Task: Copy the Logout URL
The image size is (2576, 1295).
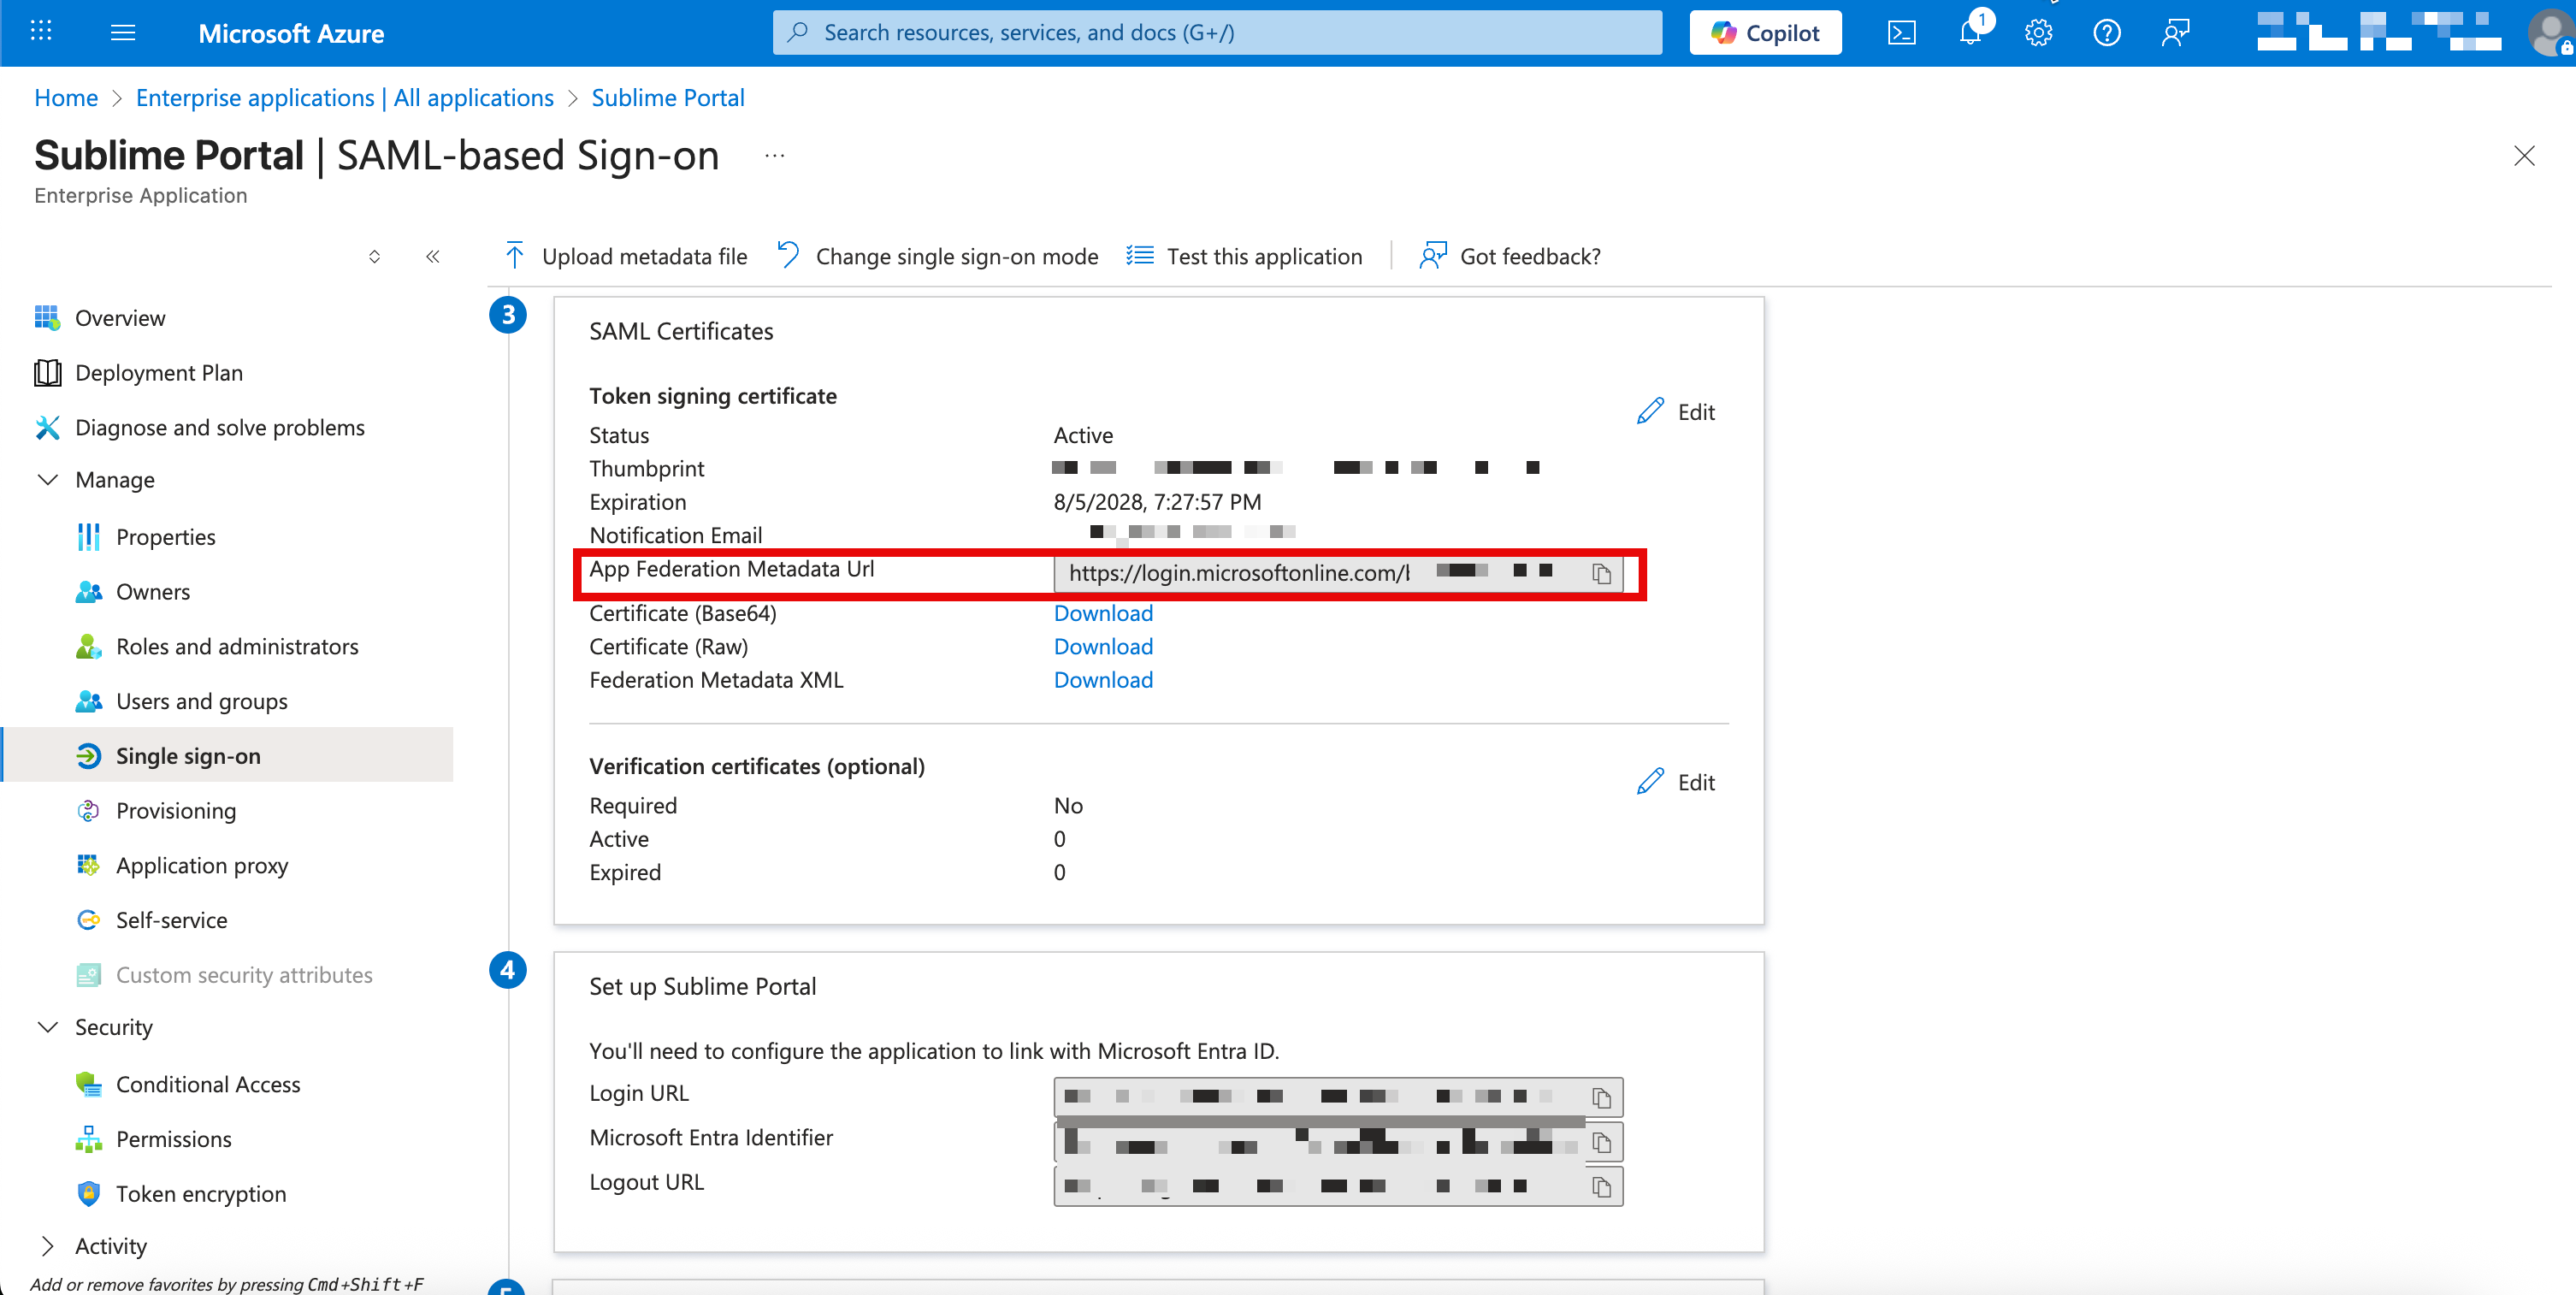Action: [1601, 1187]
